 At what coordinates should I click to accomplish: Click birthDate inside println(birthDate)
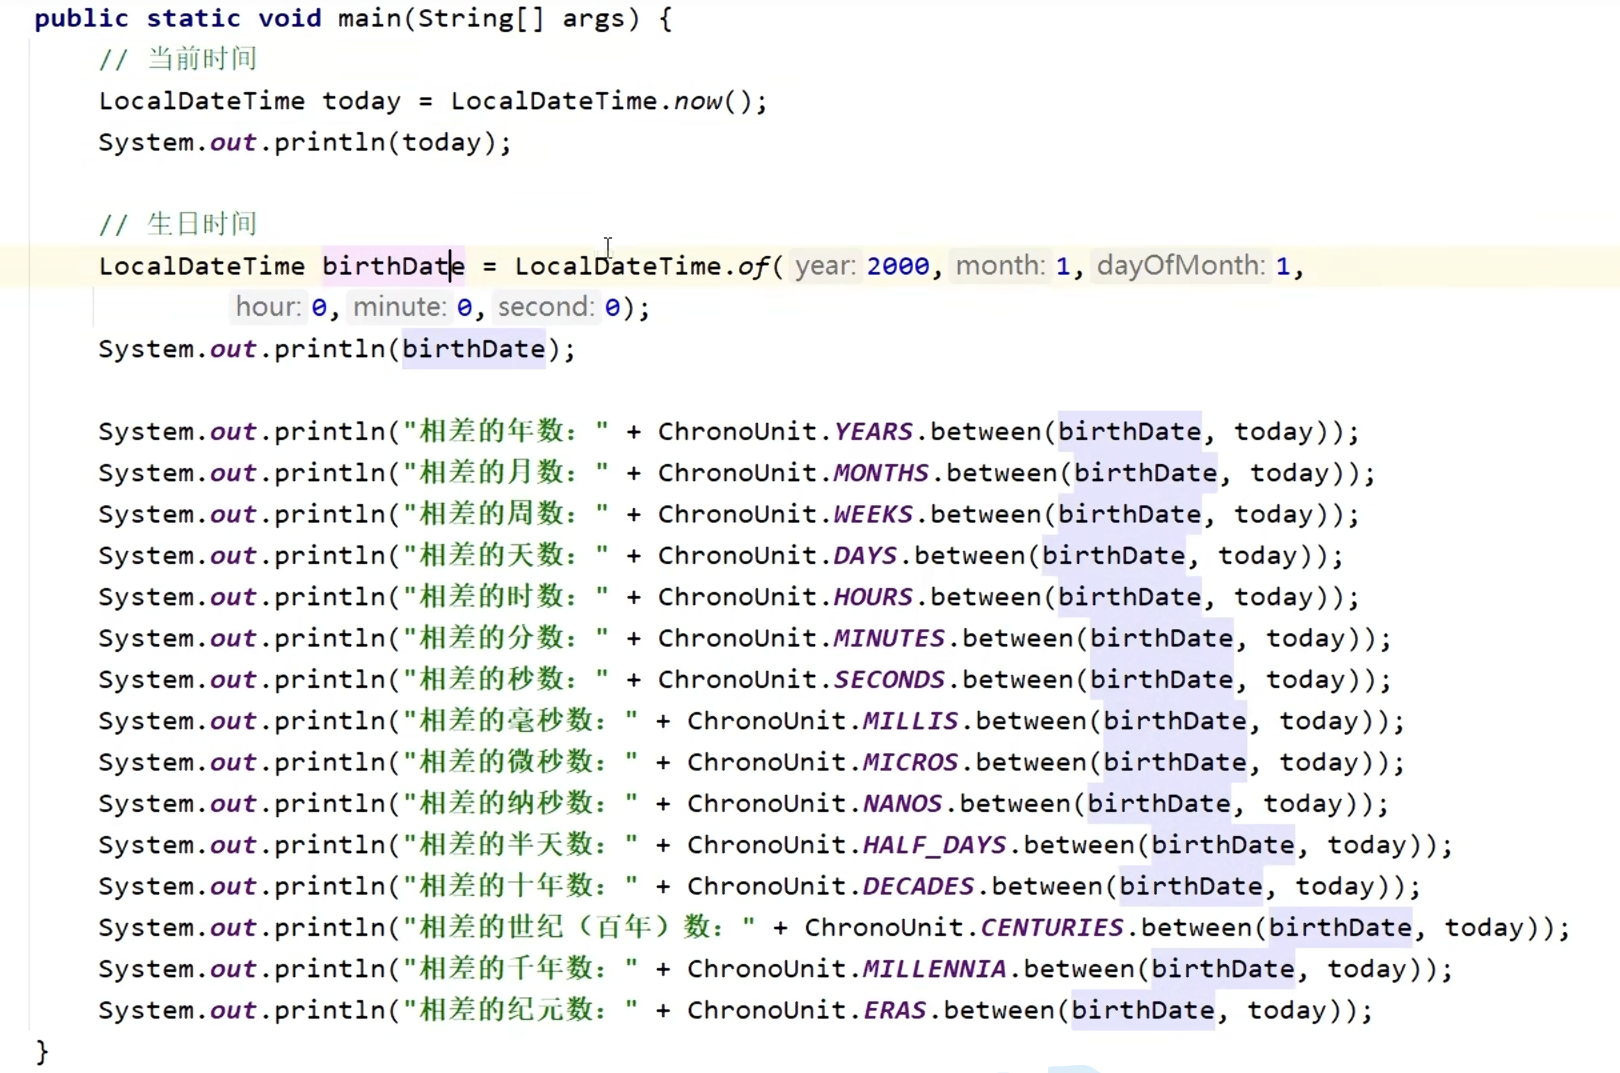click(473, 350)
